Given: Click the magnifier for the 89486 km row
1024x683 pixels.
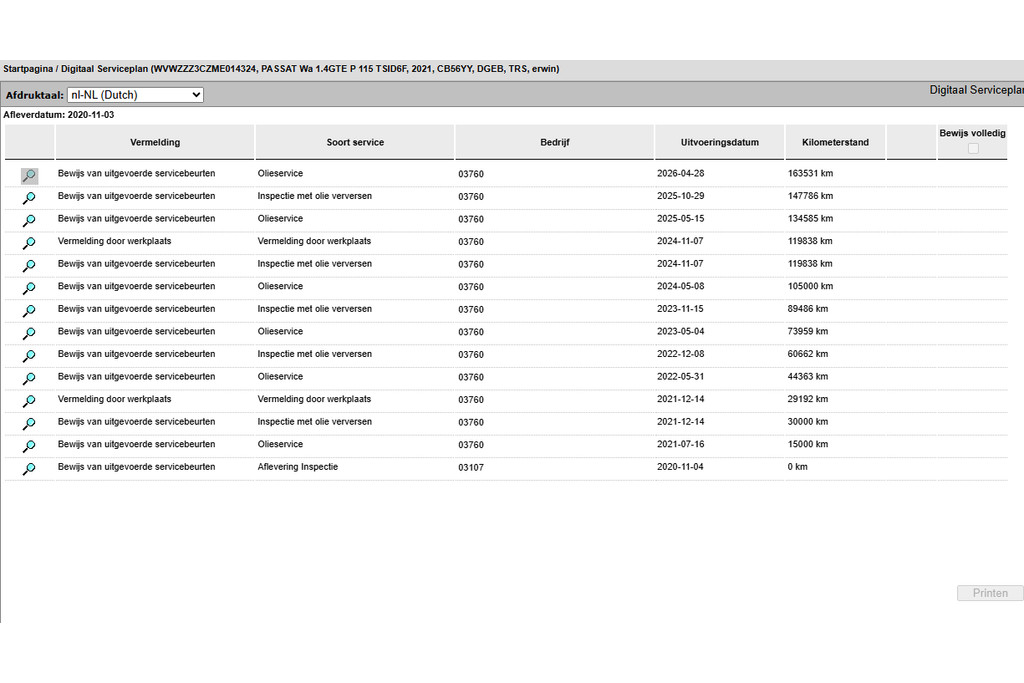Looking at the screenshot, I should click(x=29, y=311).
